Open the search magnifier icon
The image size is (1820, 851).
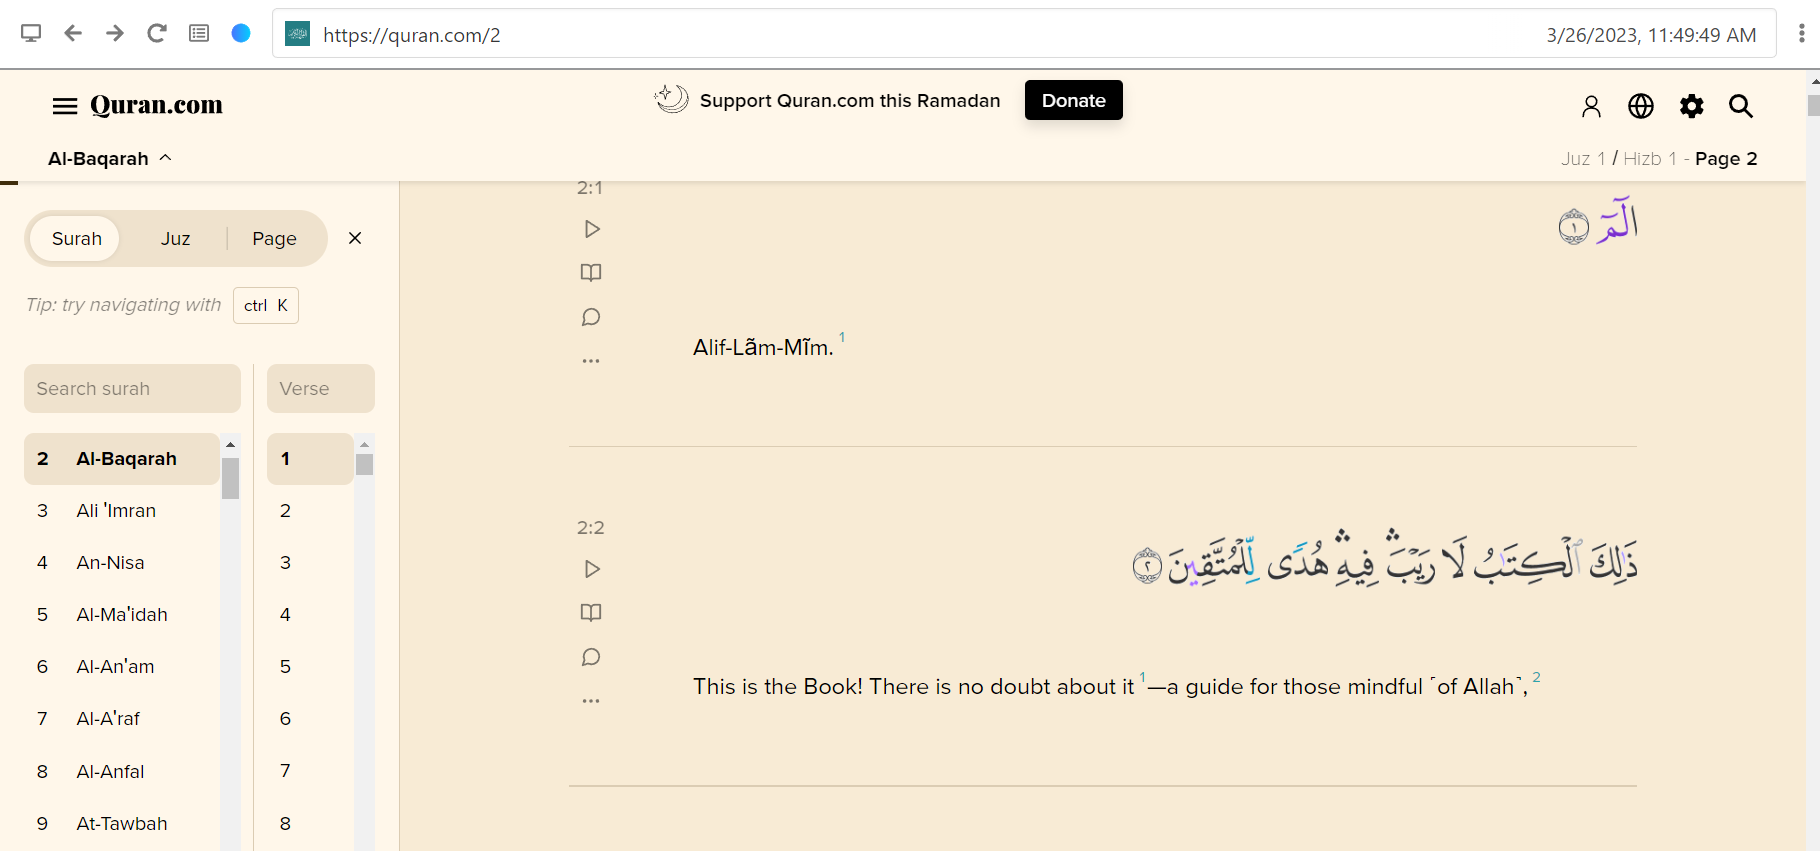pyautogui.click(x=1741, y=106)
